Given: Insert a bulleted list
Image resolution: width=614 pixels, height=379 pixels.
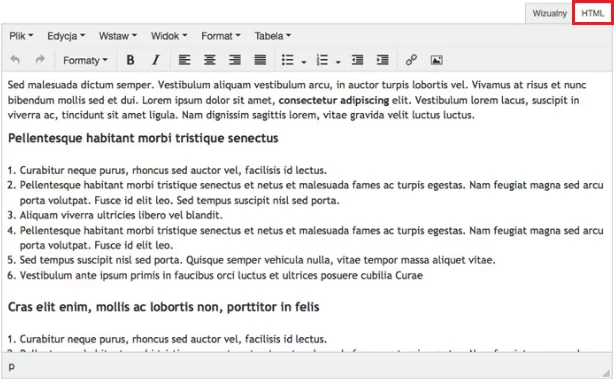Looking at the screenshot, I should click(287, 60).
